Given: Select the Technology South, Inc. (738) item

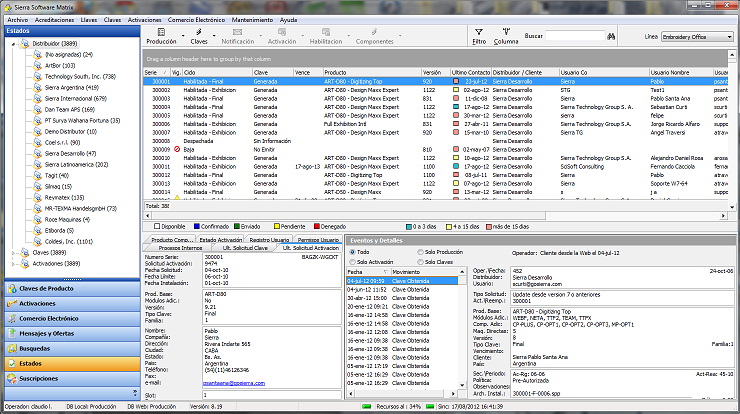Looking at the screenshot, I should click(x=80, y=76).
